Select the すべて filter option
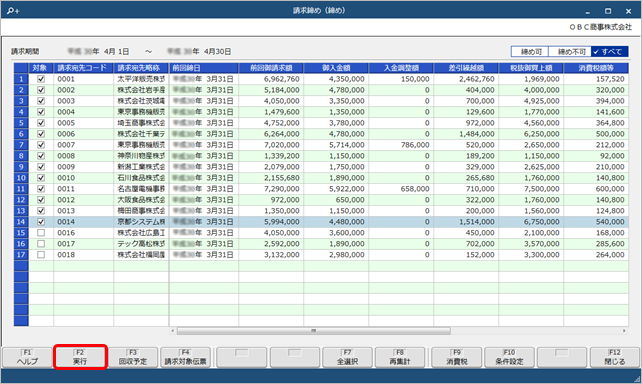This screenshot has height=384, width=642. coord(610,52)
